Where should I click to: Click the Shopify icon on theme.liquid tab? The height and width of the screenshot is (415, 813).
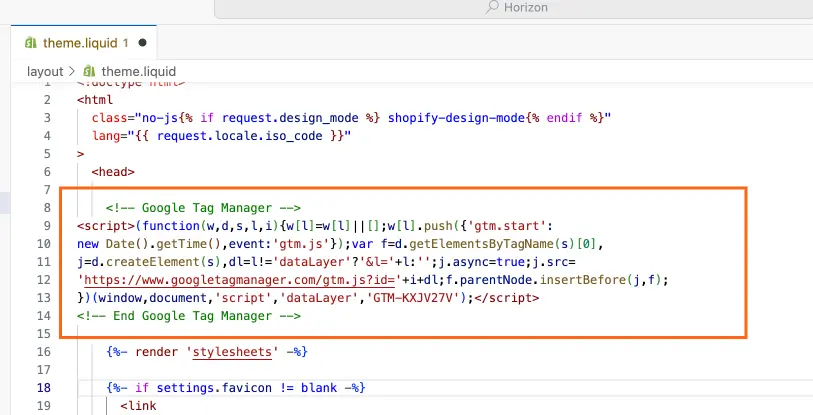click(x=31, y=43)
